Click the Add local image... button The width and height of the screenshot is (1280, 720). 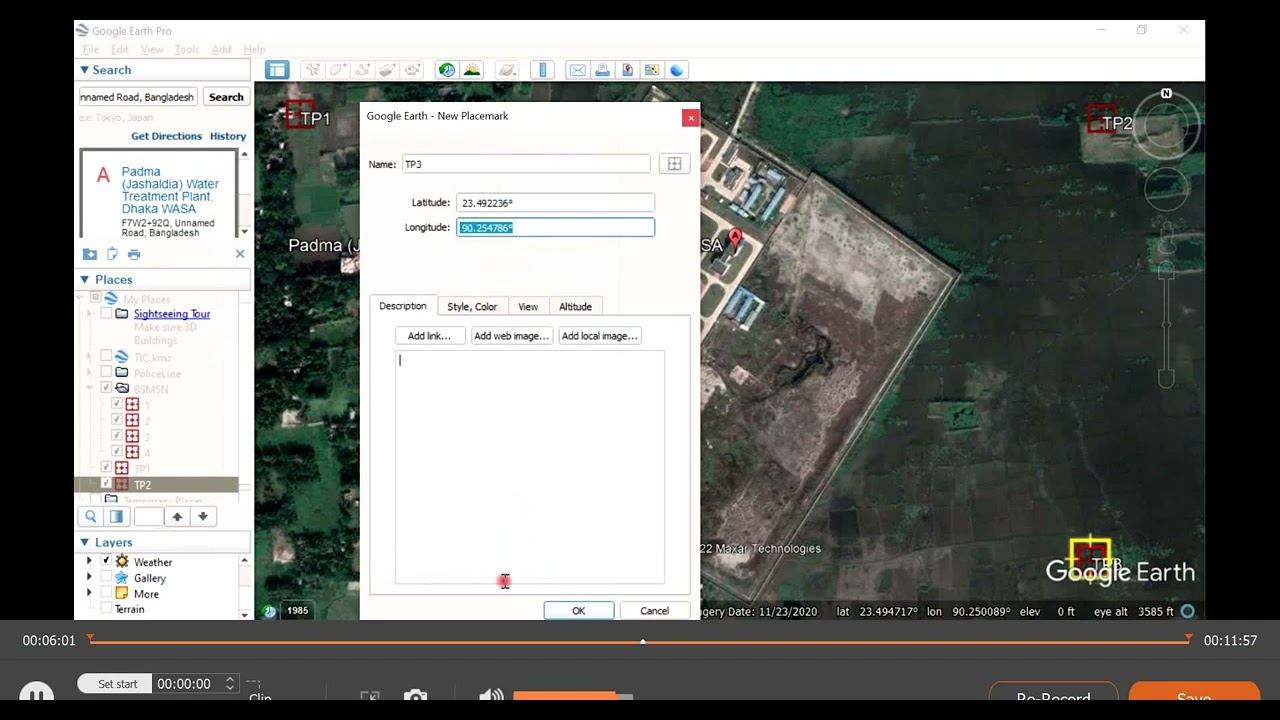click(x=599, y=336)
